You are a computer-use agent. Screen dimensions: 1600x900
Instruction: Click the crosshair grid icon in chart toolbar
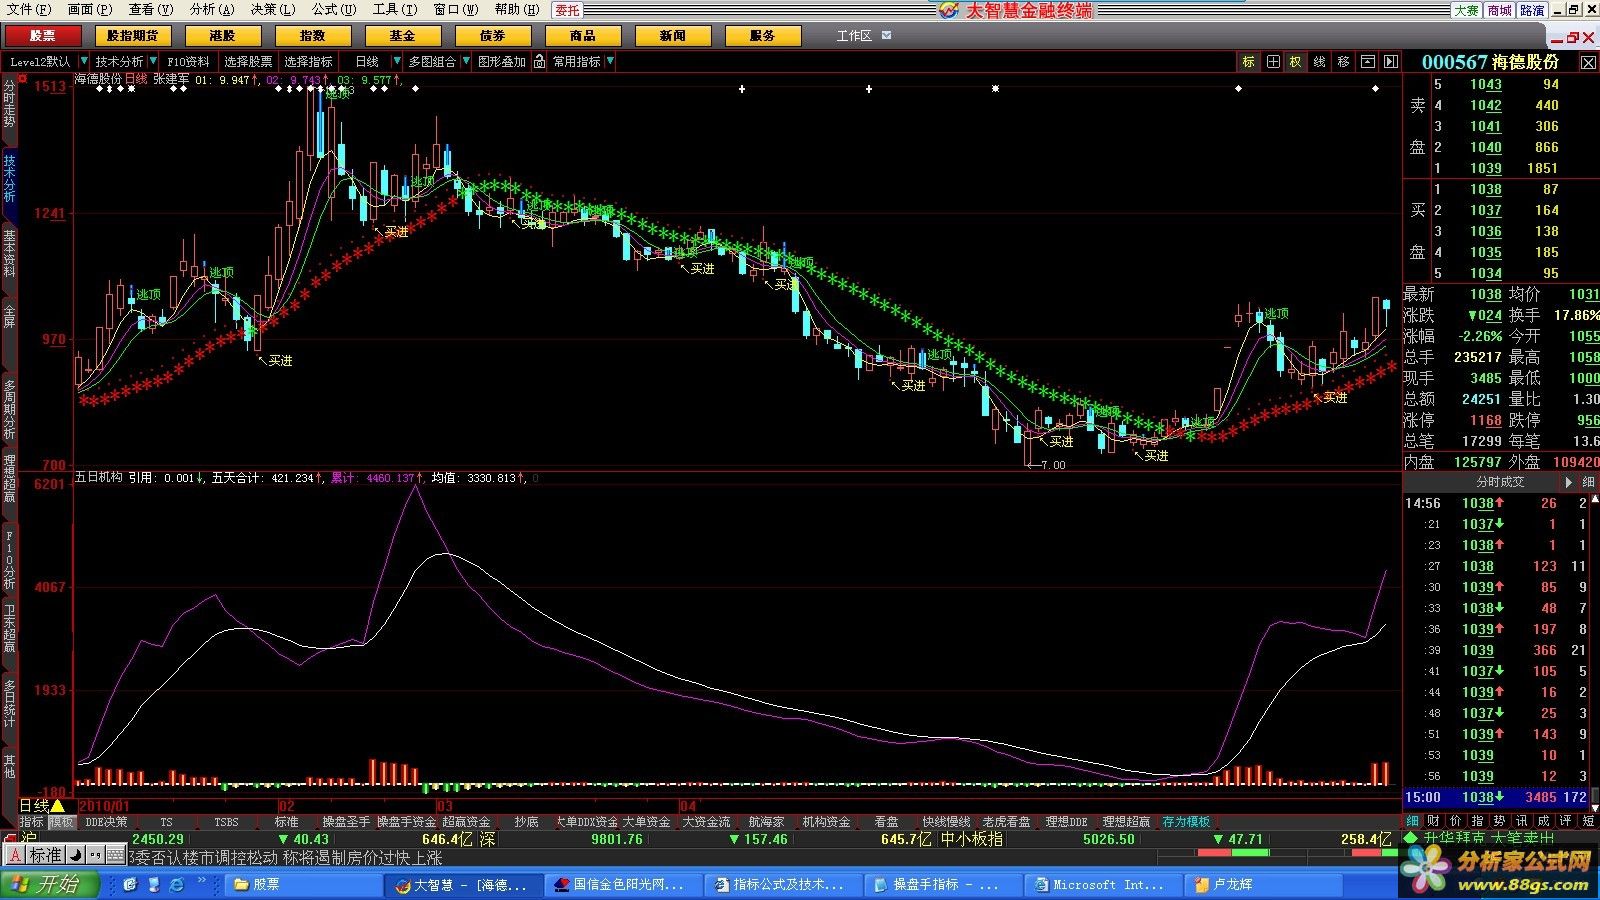click(1273, 62)
